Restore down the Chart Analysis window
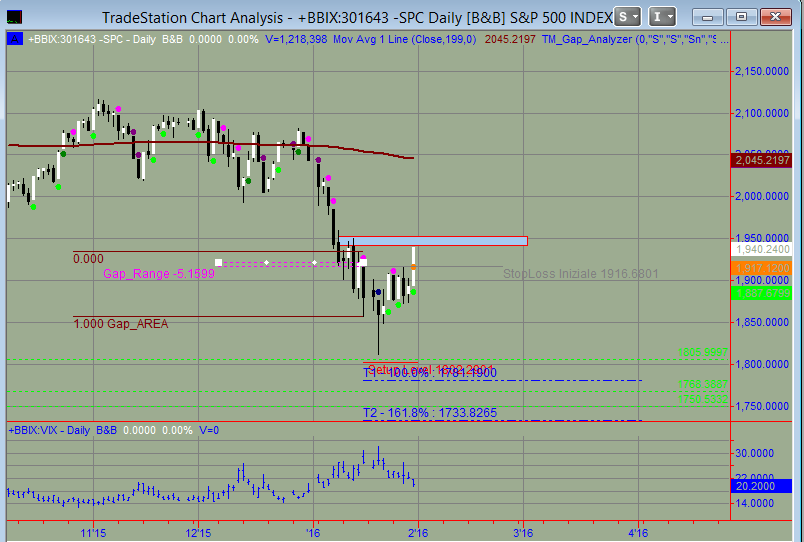The image size is (804, 542). [x=741, y=17]
